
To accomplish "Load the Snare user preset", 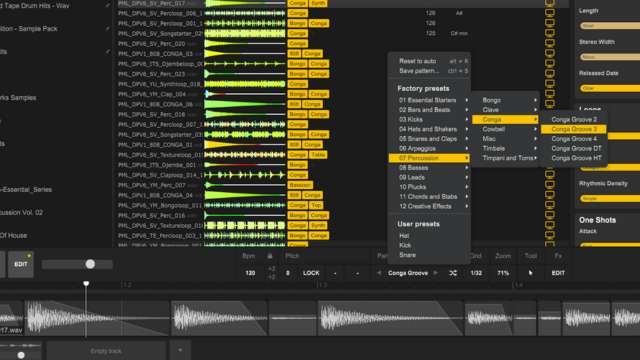I will pos(407,255).
